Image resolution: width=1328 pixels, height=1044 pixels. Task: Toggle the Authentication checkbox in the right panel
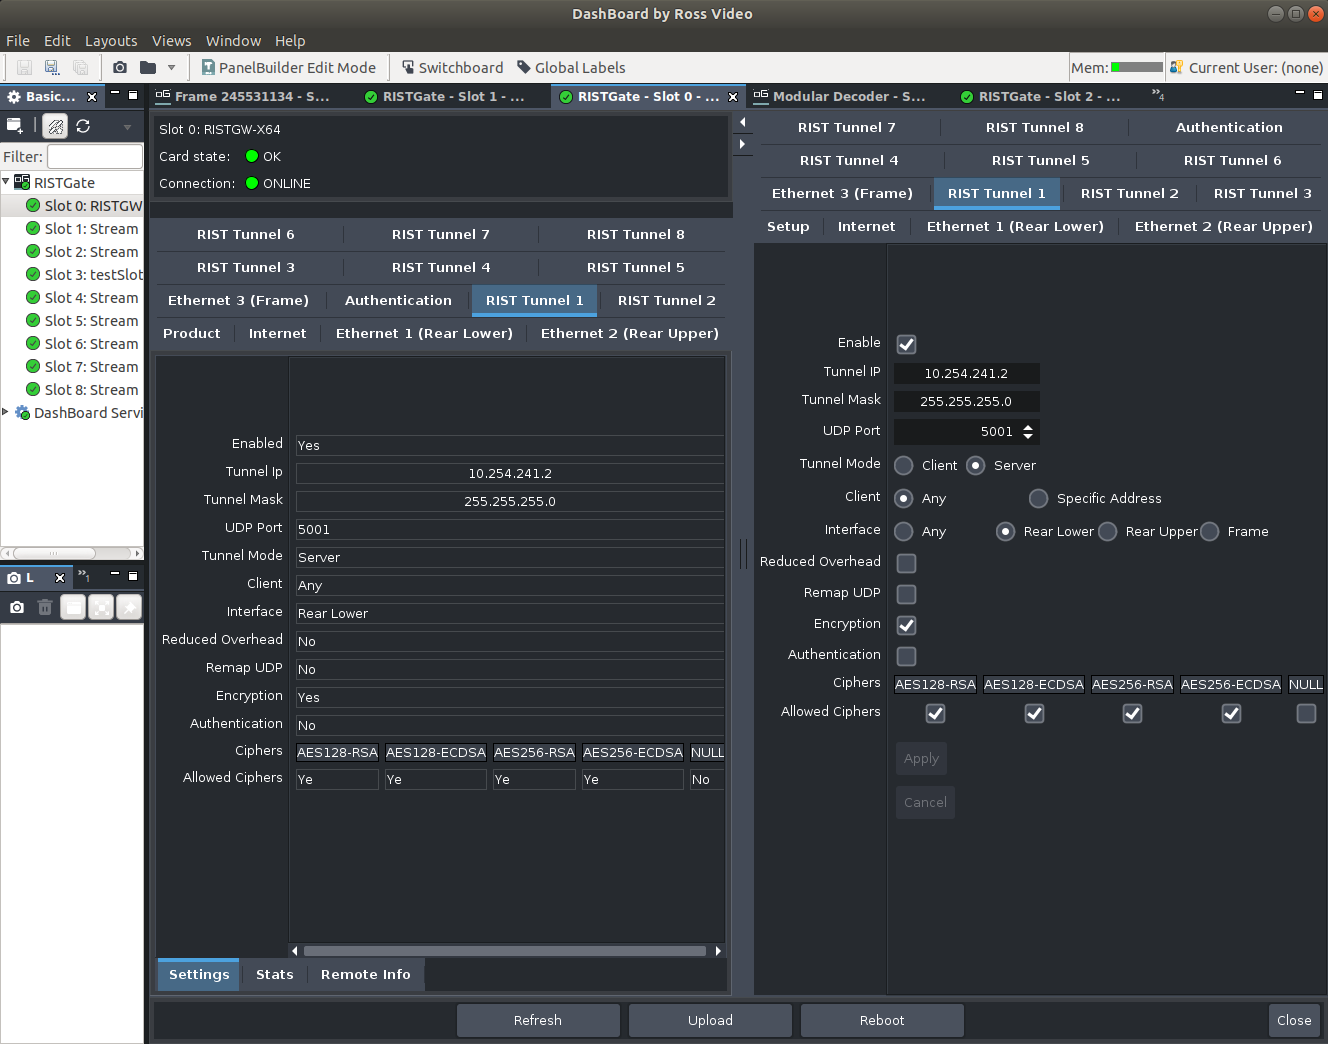click(x=906, y=656)
